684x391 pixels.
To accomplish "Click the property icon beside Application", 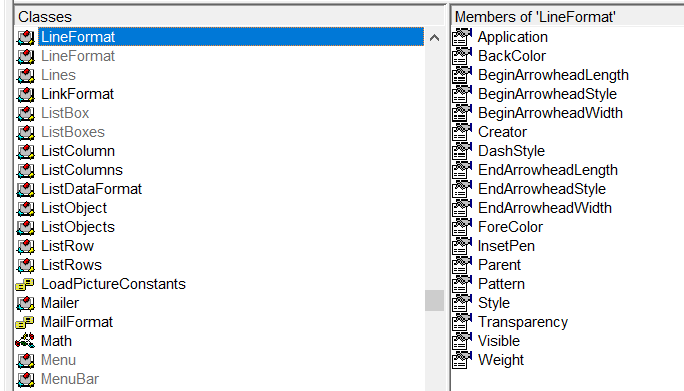I will 462,37.
